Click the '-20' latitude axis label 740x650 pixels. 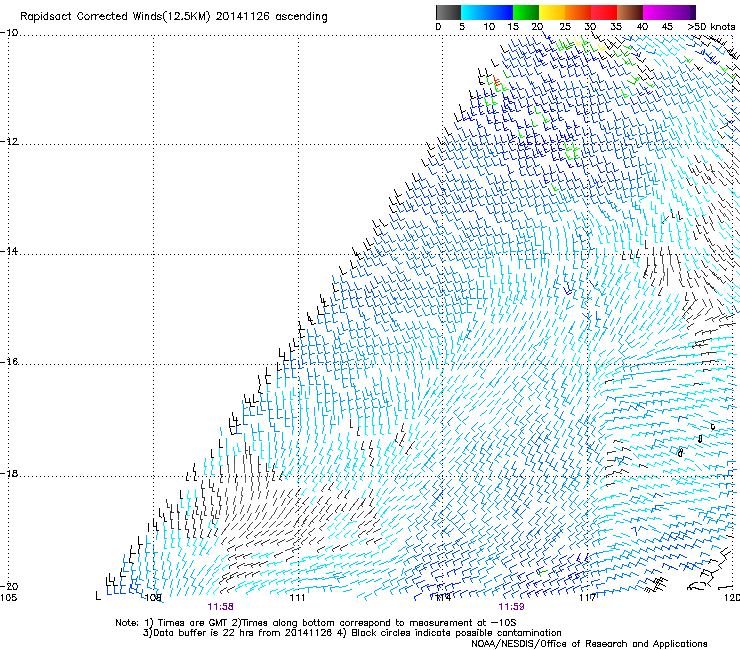[x=9, y=586]
